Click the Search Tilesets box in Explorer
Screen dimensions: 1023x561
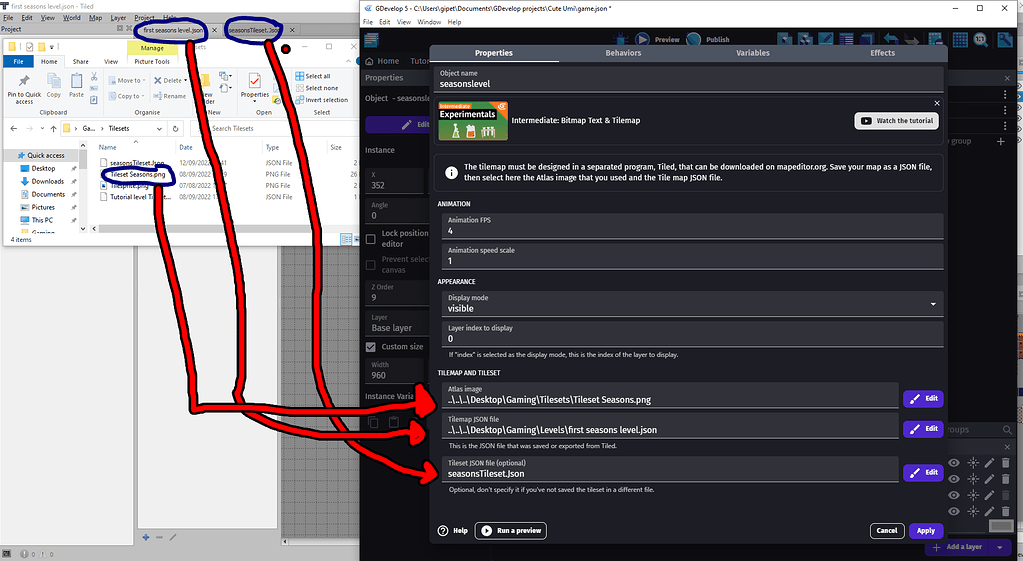tap(274, 129)
